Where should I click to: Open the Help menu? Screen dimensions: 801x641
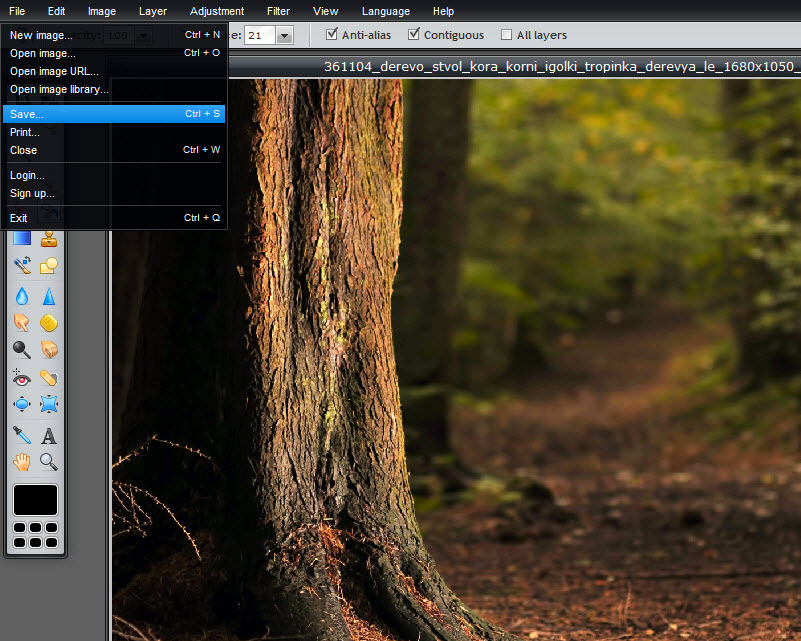[443, 11]
